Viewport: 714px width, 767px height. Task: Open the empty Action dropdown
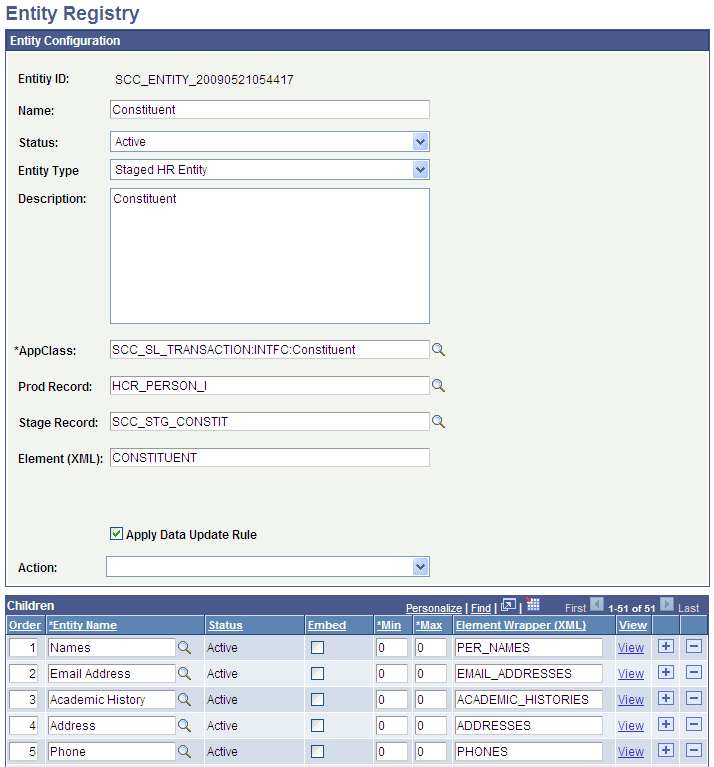(x=268, y=566)
